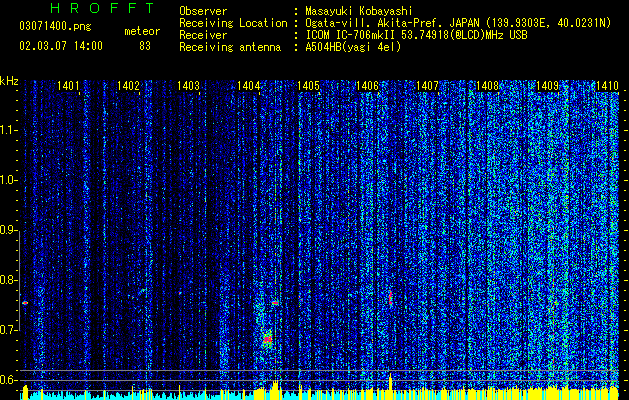Click the 0.8 kHz axis tick

8,280
